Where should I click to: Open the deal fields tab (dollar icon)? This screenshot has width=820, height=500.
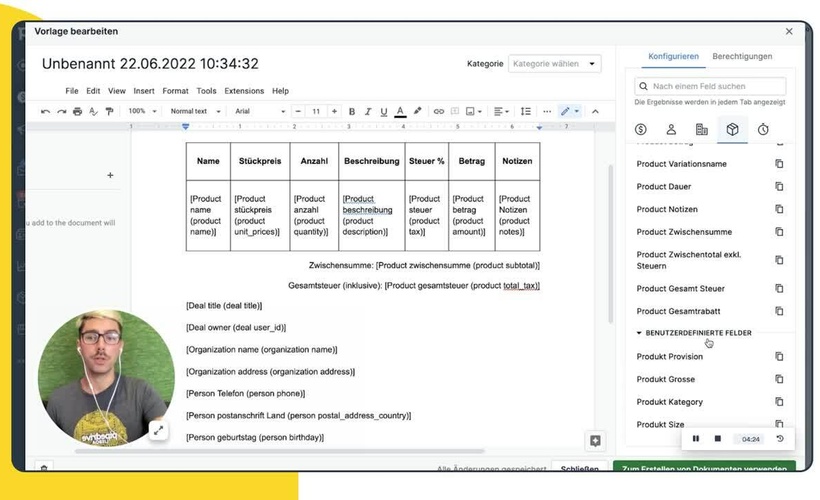(x=641, y=129)
